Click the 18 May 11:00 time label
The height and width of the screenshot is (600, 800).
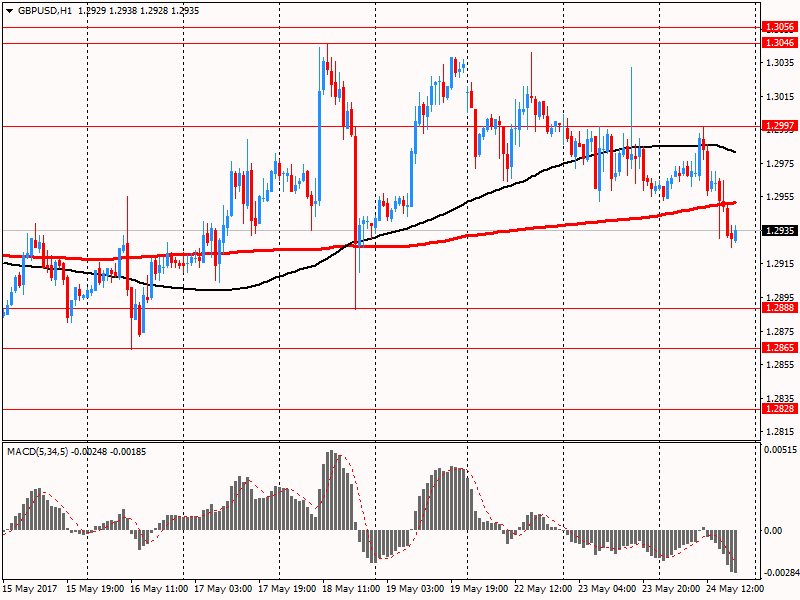pyautogui.click(x=352, y=589)
